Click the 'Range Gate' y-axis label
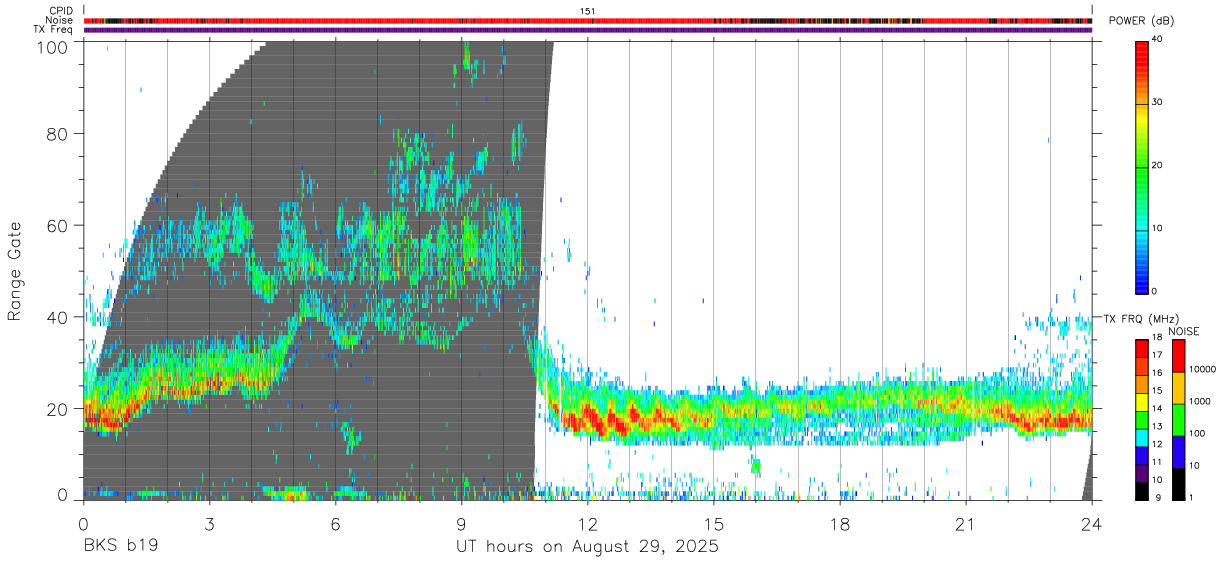 coord(15,271)
